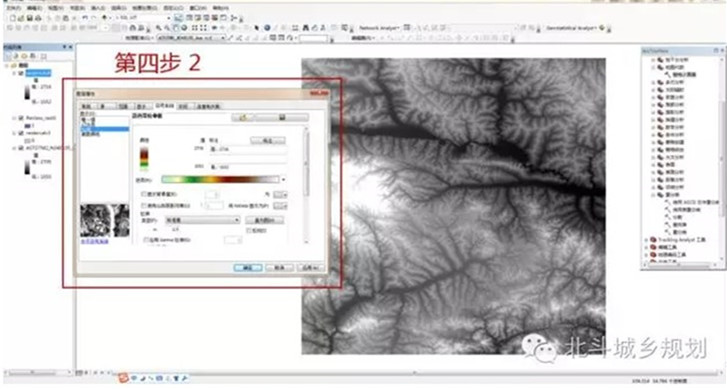
Task: Toggle the apply Gamma stretch checkbox
Action: pos(146,240)
